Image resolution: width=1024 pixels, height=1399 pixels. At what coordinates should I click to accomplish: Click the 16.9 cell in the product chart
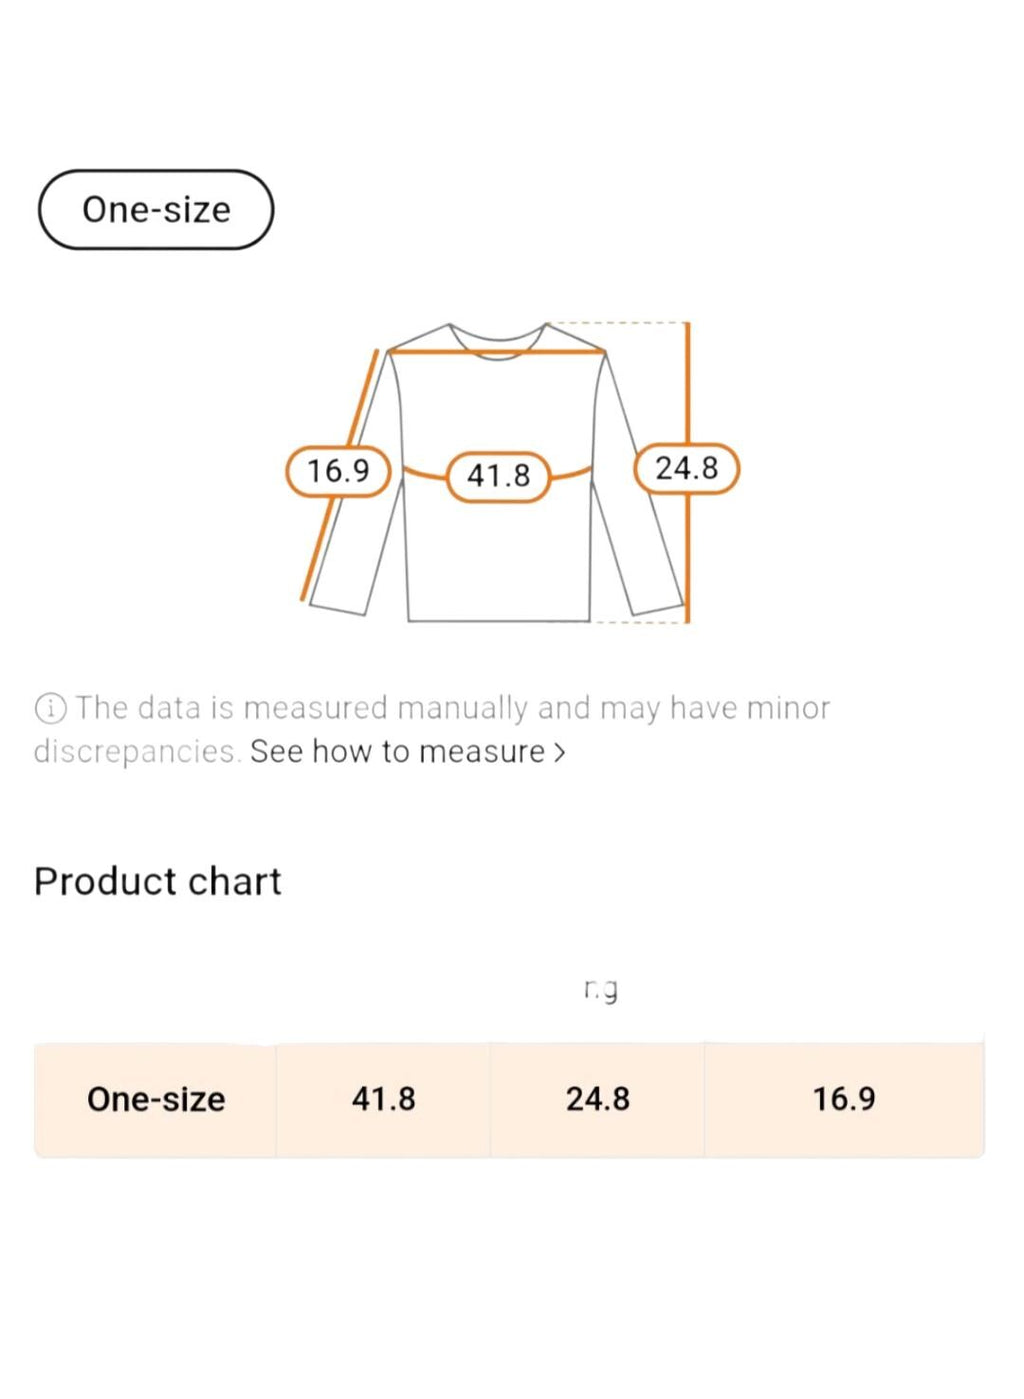click(844, 1099)
